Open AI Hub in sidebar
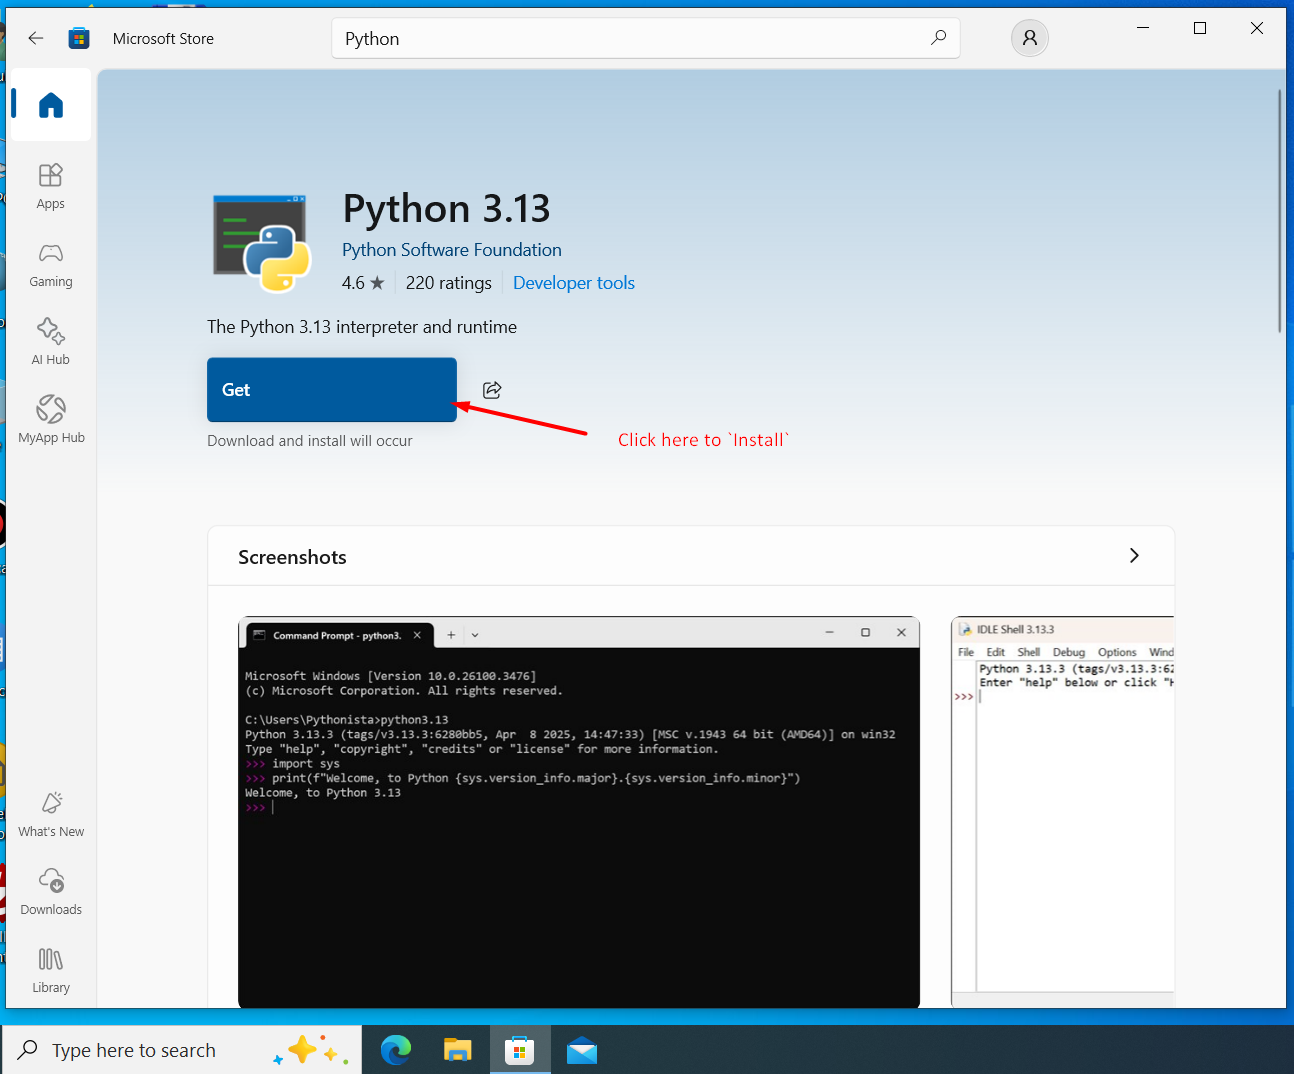 pos(51,343)
